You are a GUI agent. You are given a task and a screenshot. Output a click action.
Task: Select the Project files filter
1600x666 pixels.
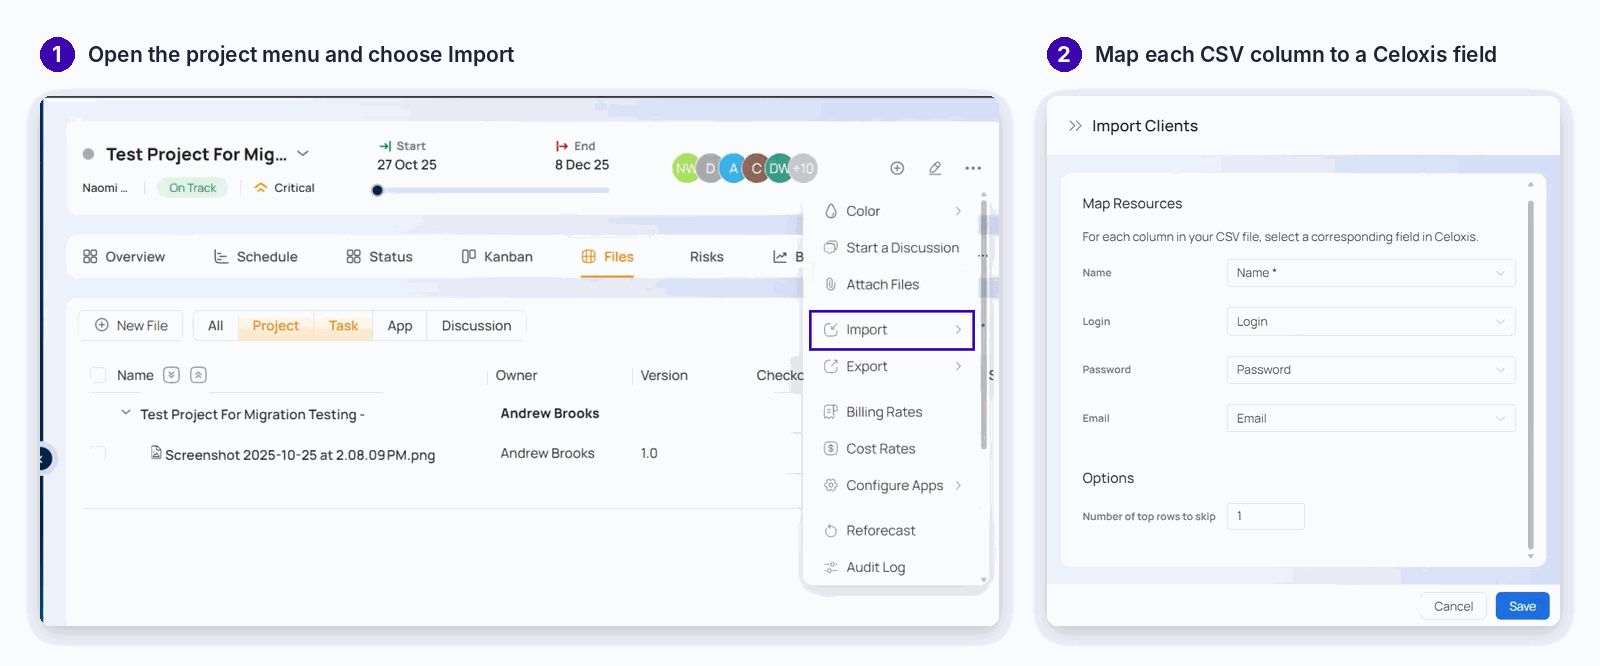(275, 326)
